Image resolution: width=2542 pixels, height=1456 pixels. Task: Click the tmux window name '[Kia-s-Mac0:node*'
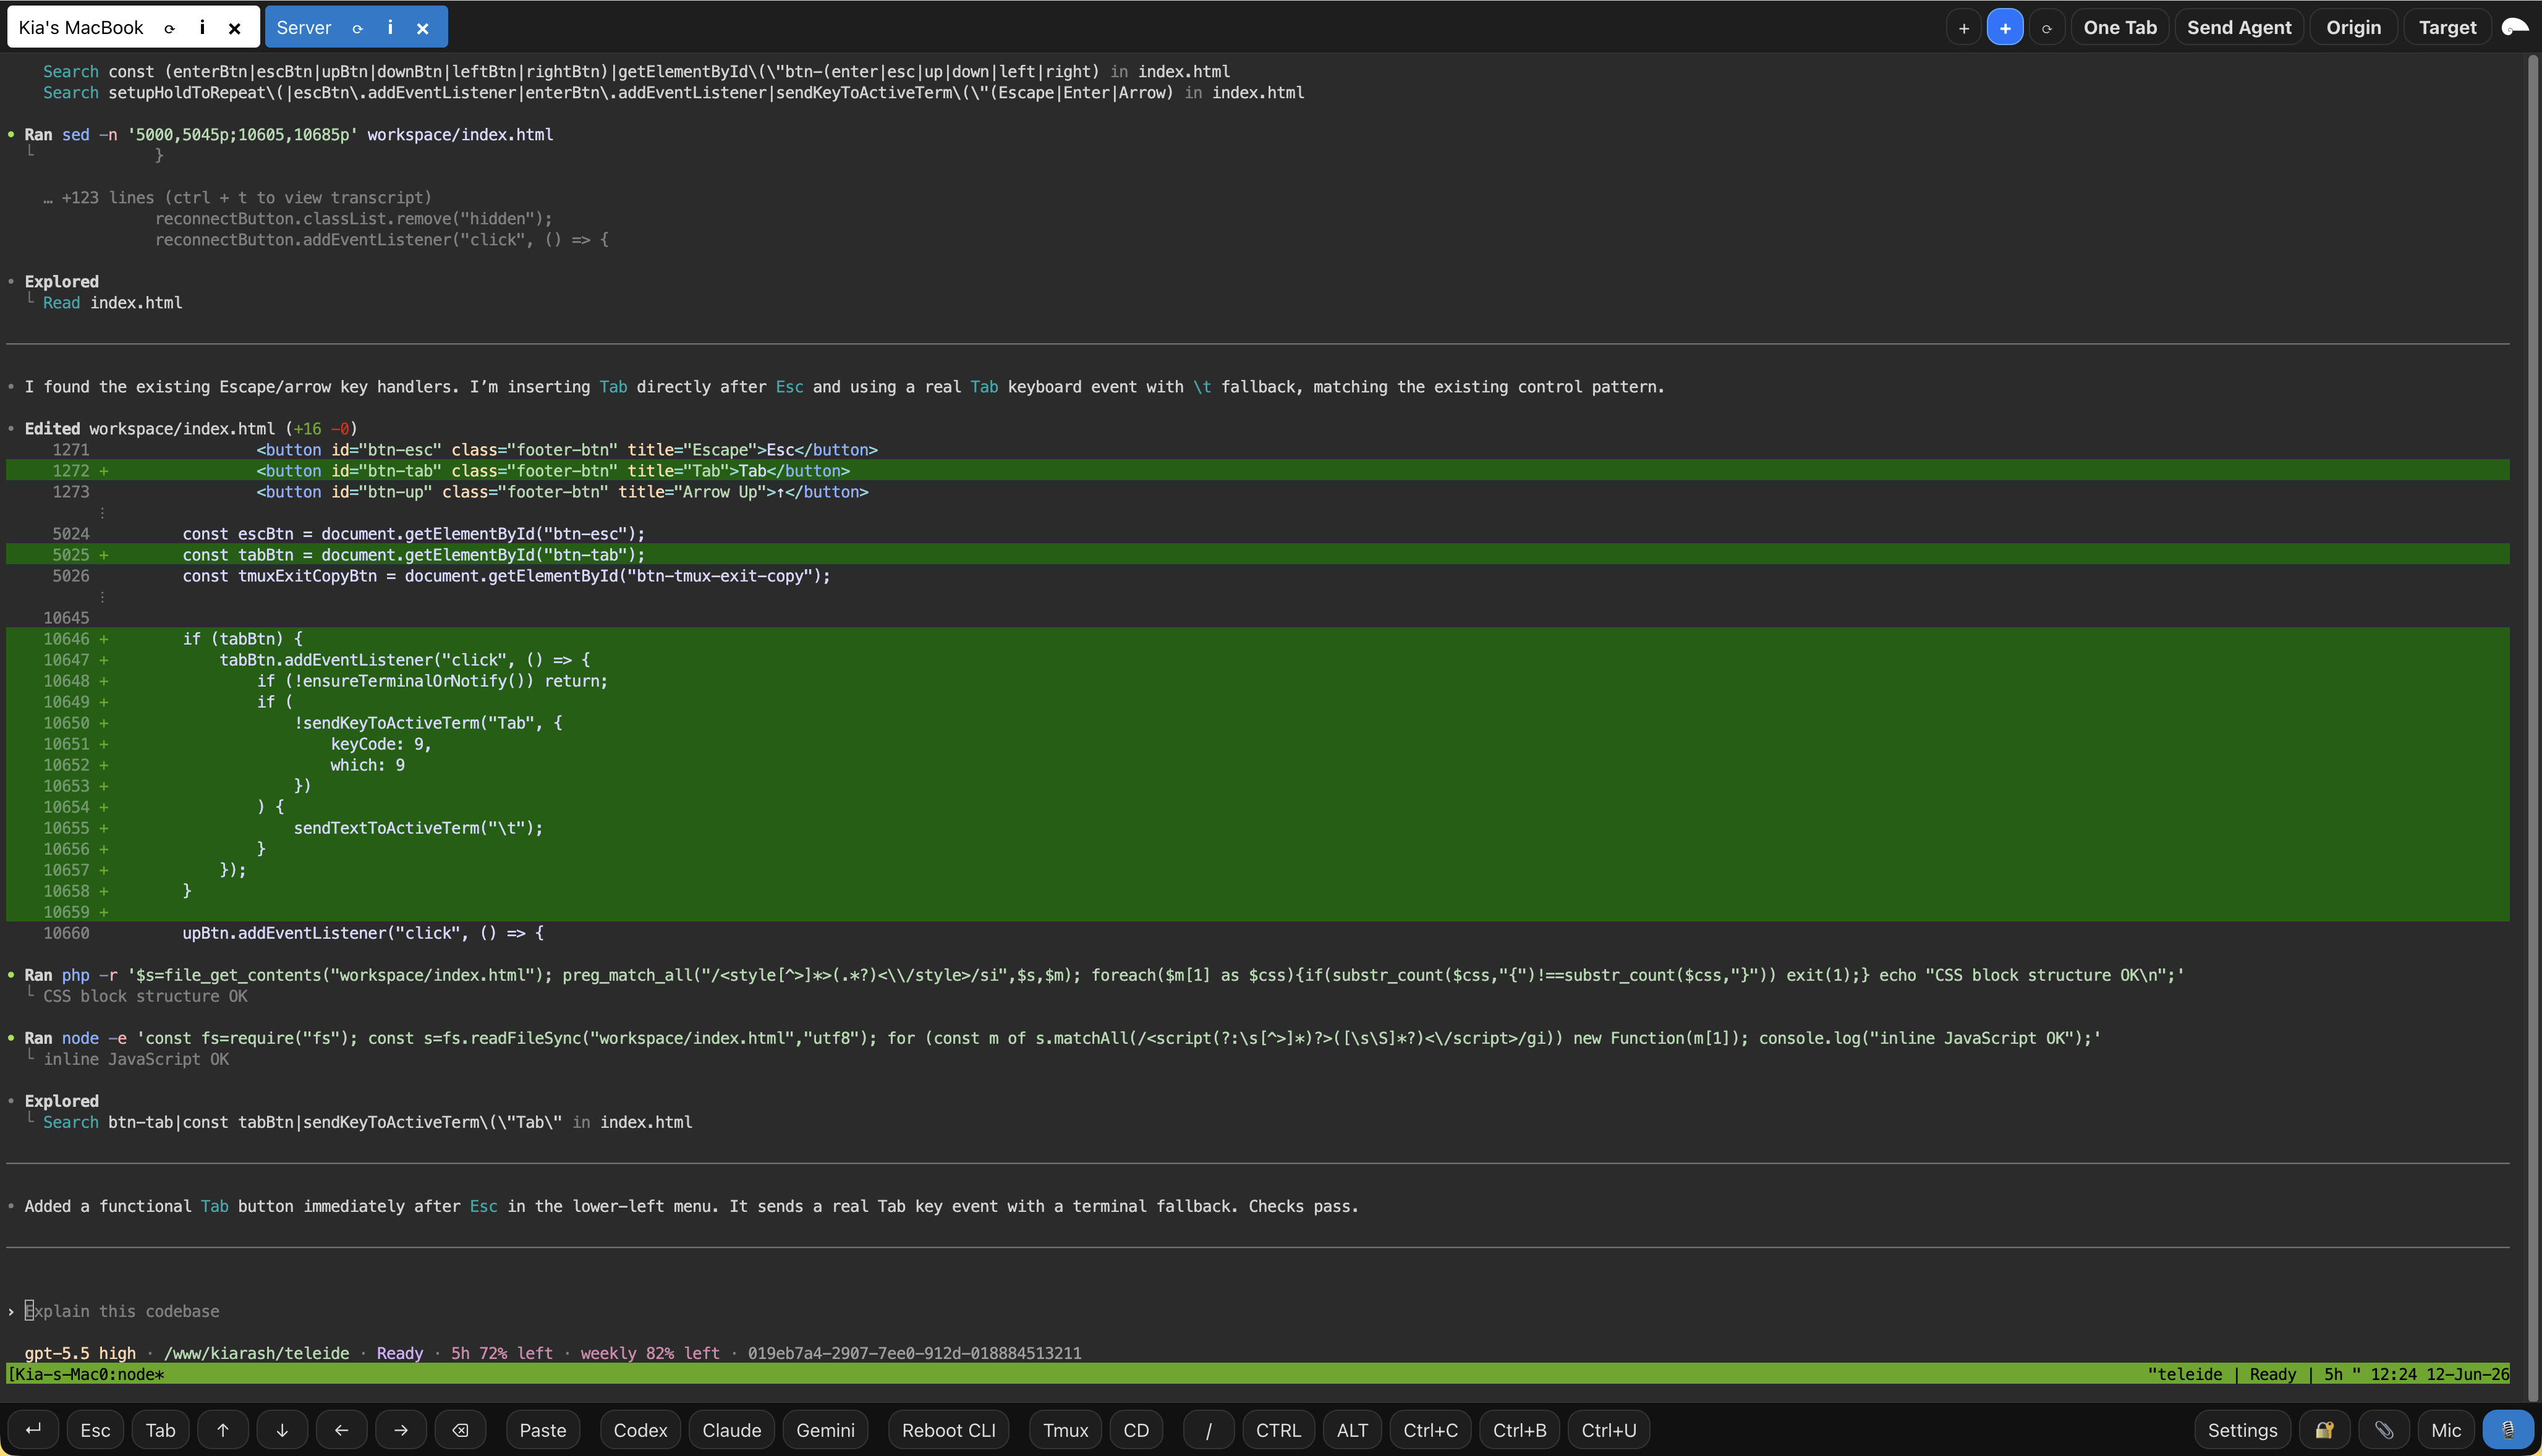coord(87,1374)
